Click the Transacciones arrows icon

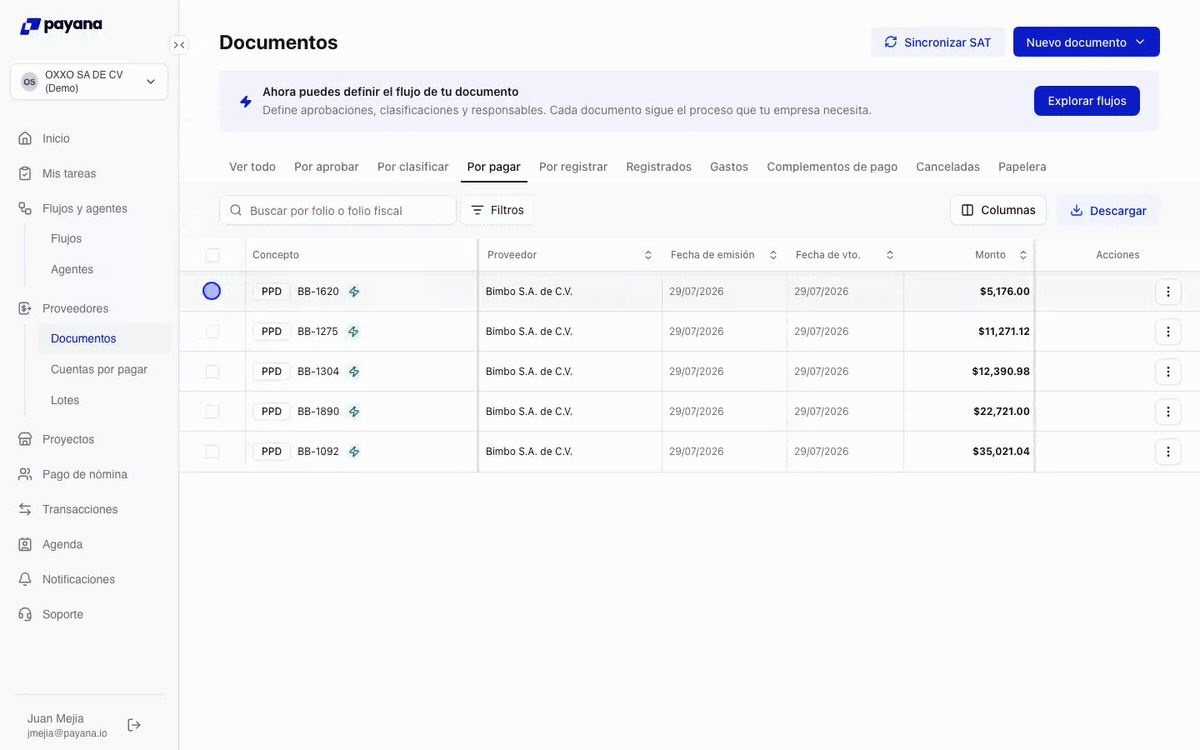pyautogui.click(x=25, y=509)
